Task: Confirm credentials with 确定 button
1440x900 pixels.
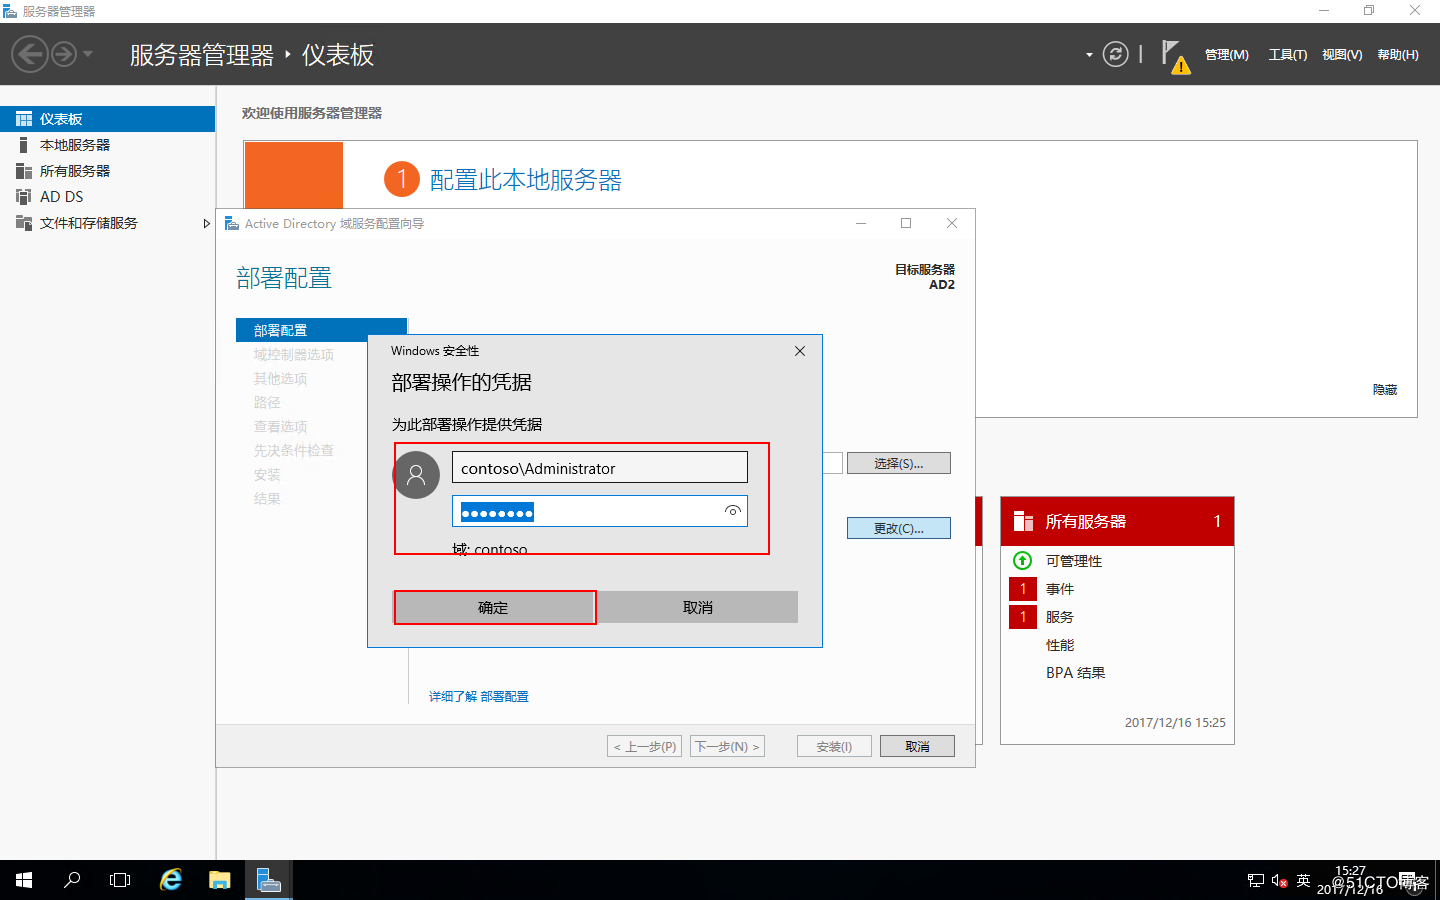Action: [x=494, y=607]
